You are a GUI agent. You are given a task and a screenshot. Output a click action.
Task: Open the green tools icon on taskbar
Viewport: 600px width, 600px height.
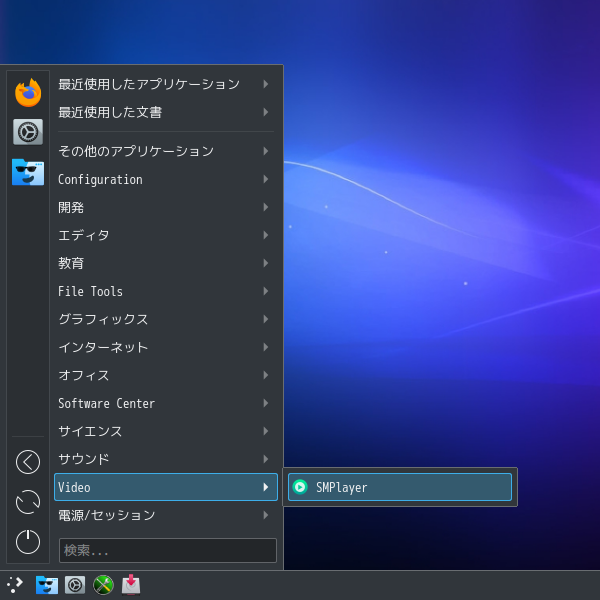coord(103,585)
